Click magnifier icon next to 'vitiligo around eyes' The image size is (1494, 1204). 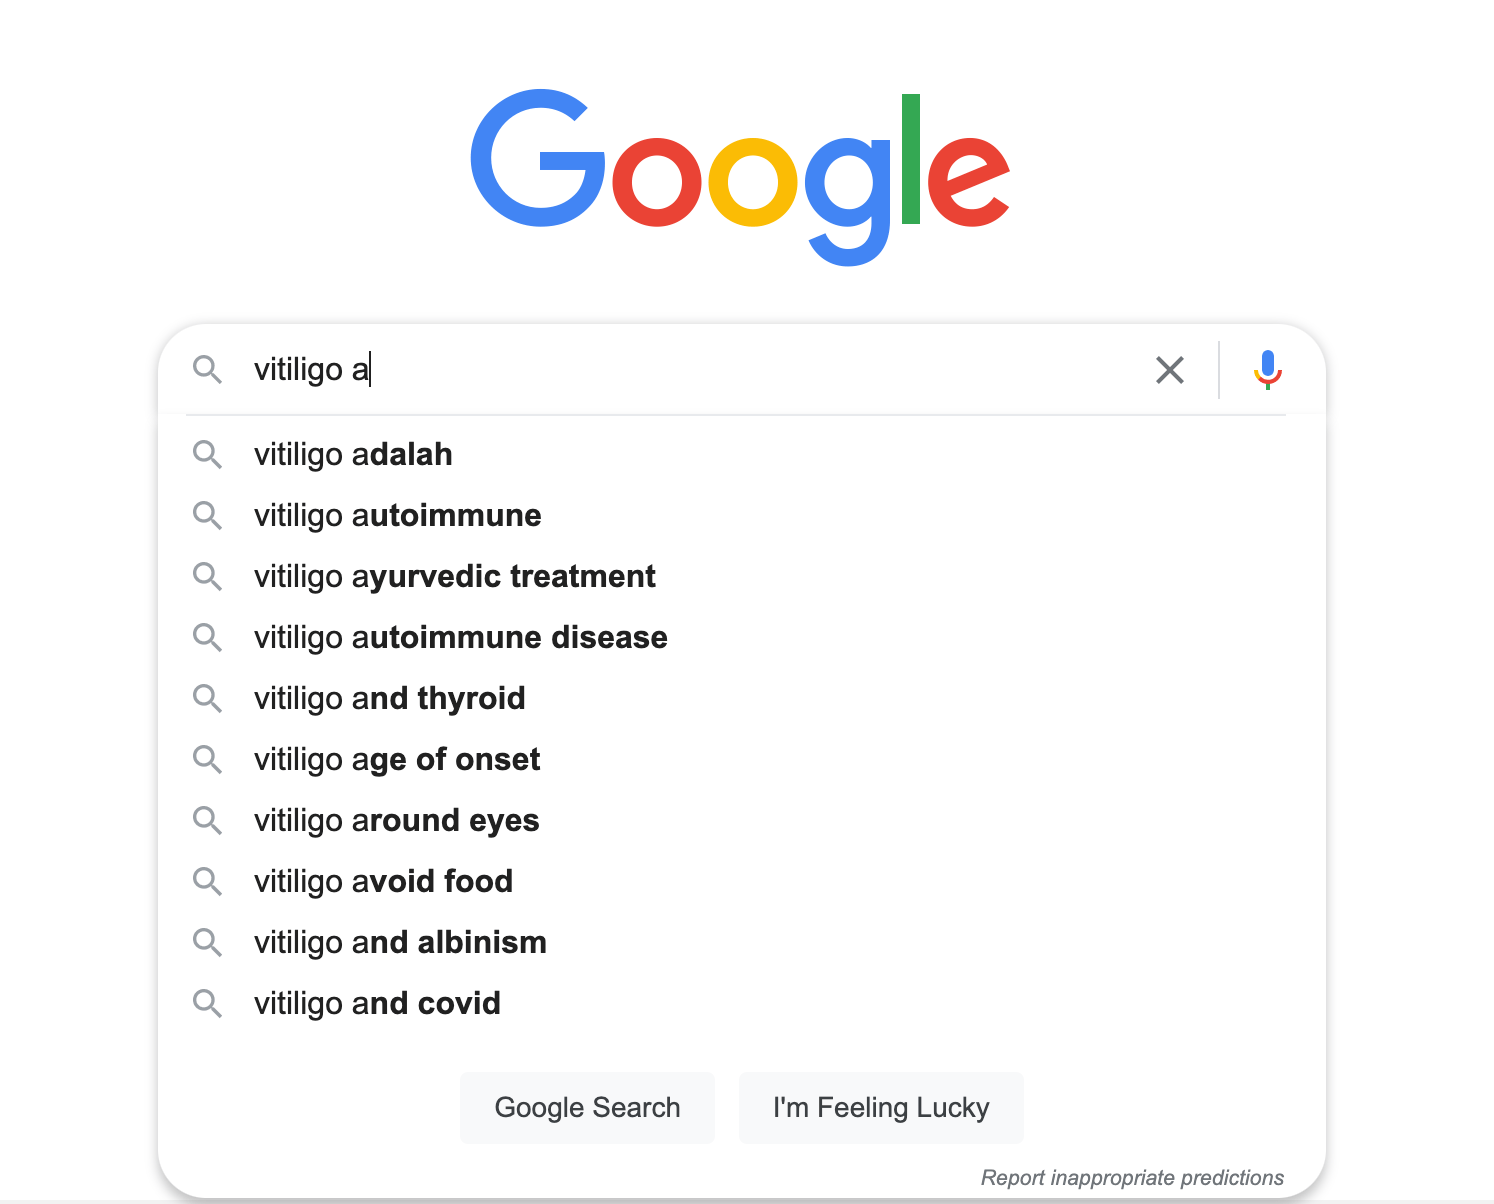pos(207,821)
